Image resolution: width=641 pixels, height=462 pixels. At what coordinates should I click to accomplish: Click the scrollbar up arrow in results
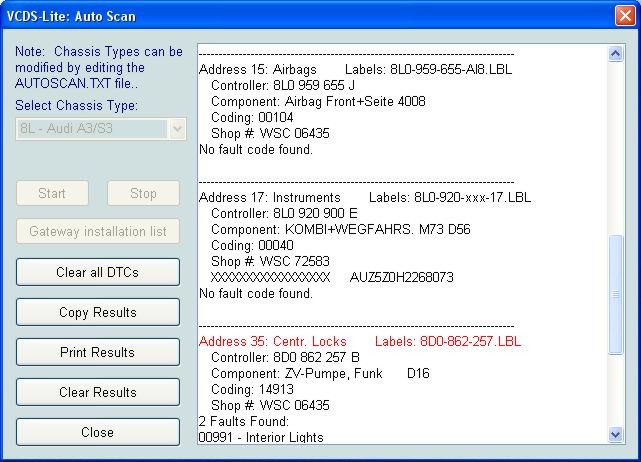pyautogui.click(x=616, y=54)
